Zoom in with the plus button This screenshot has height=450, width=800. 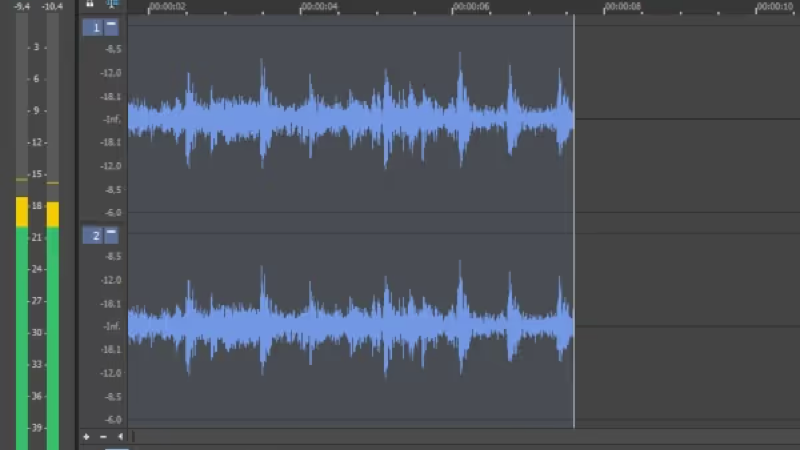pyautogui.click(x=86, y=437)
